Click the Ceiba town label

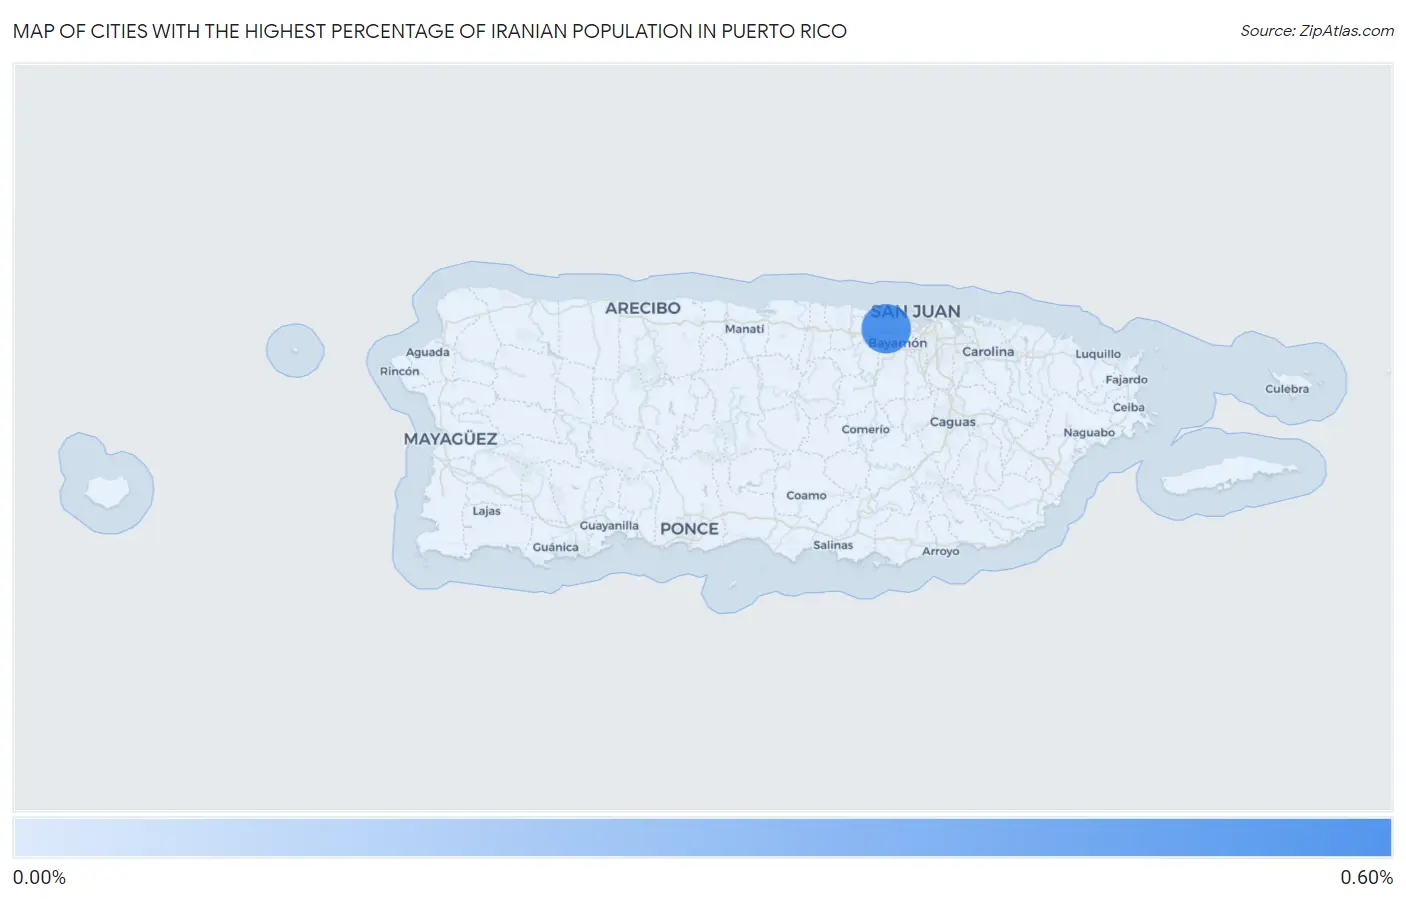tap(1128, 407)
